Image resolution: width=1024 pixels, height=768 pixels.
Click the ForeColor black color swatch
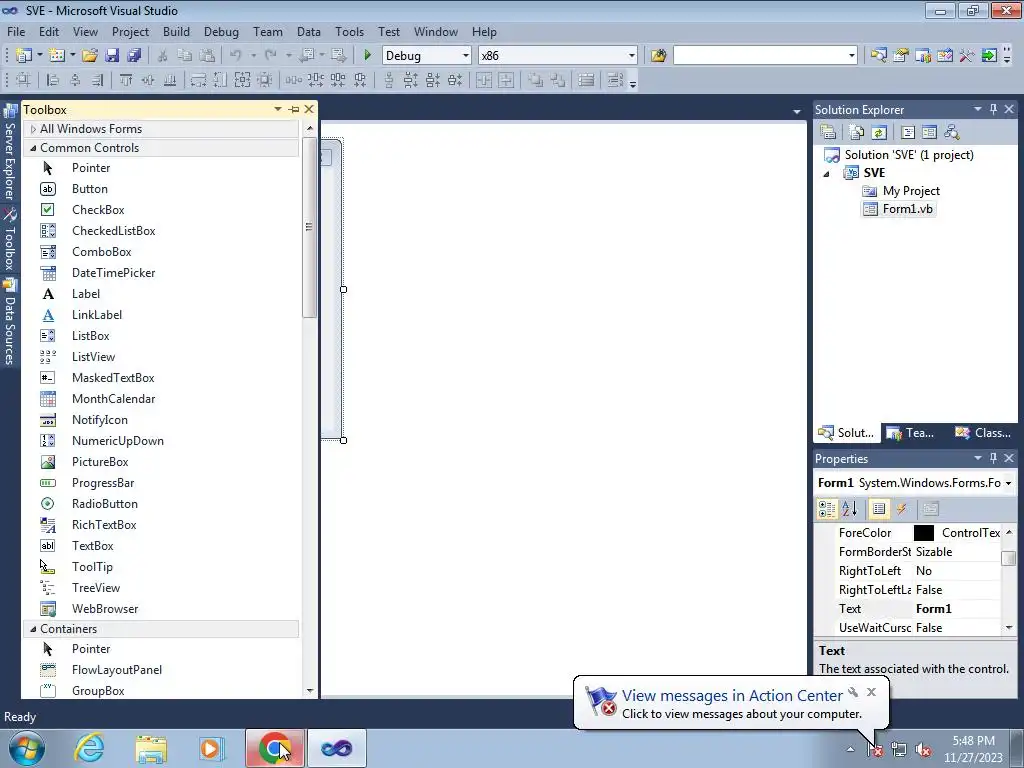923,533
